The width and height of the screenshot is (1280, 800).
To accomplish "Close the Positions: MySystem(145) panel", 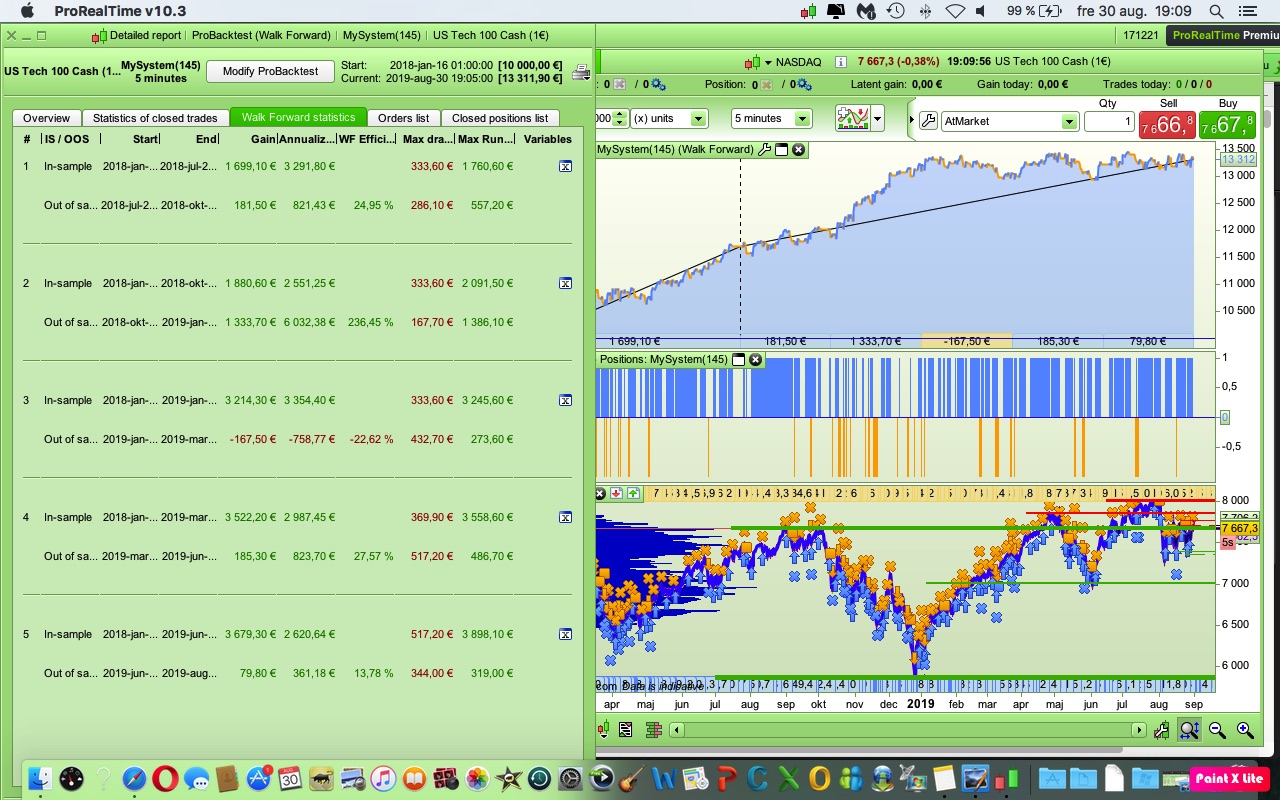I will 755,360.
